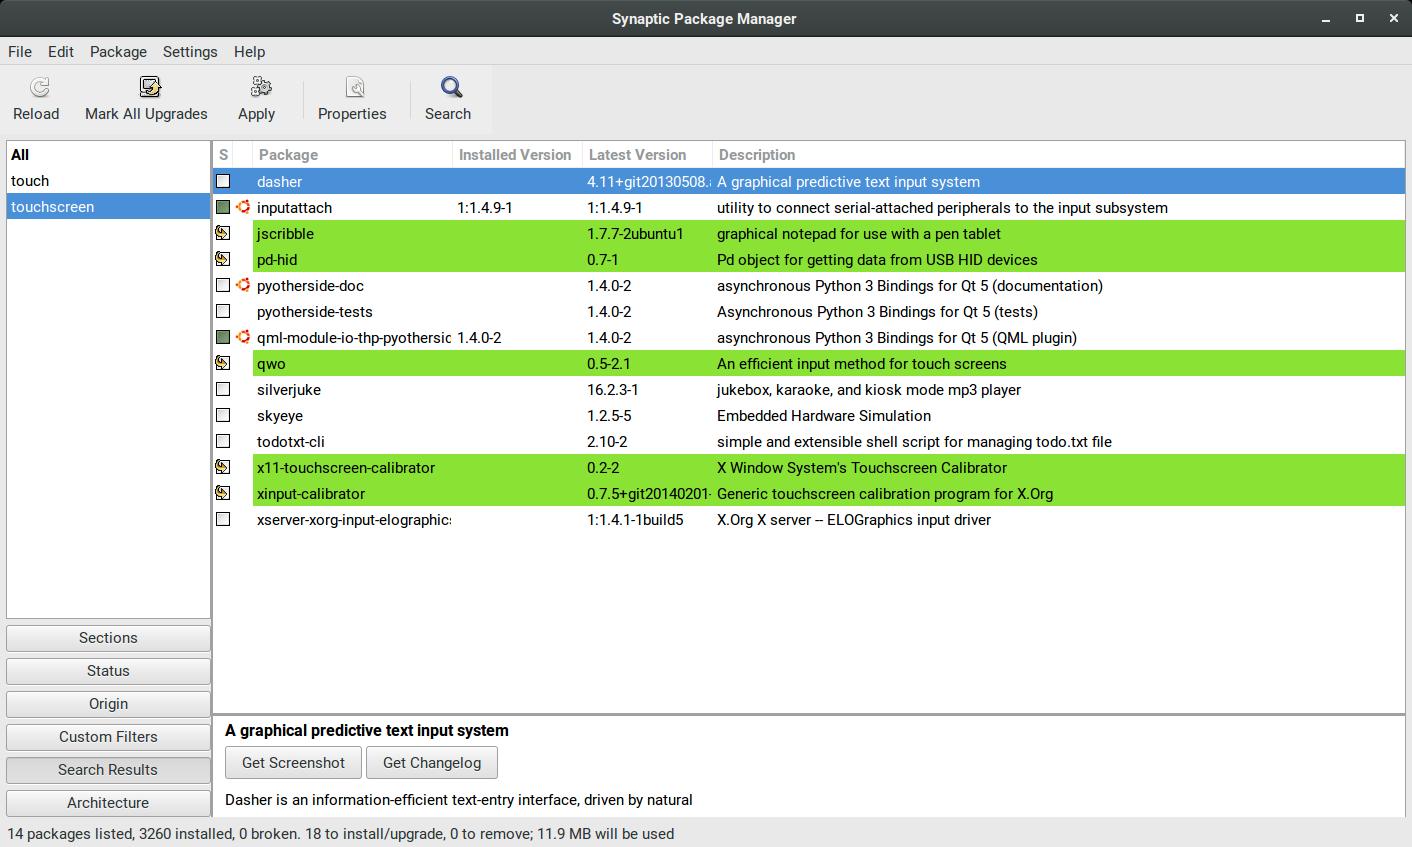
Task: Click marked-for-install status icon of pd-hid
Action: click(x=223, y=259)
